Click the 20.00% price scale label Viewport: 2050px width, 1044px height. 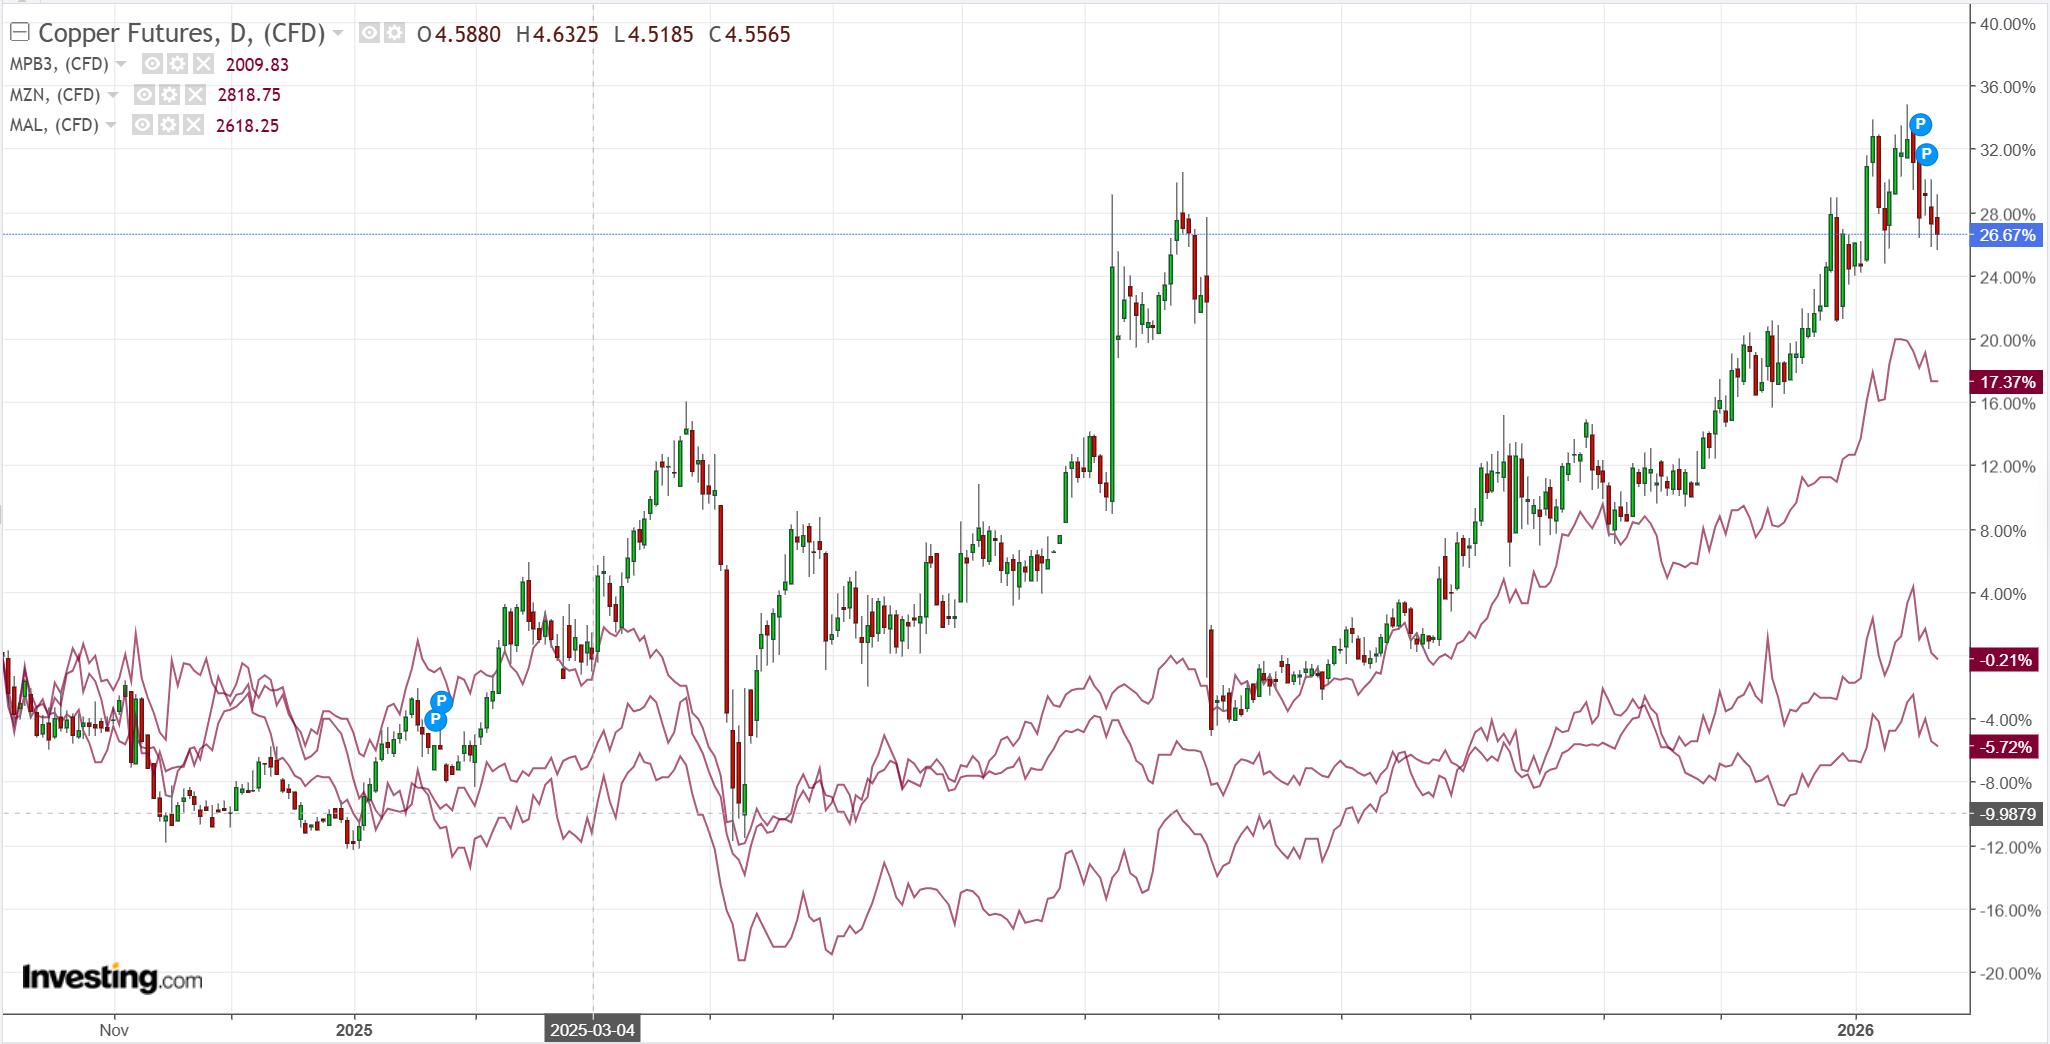tap(2008, 340)
